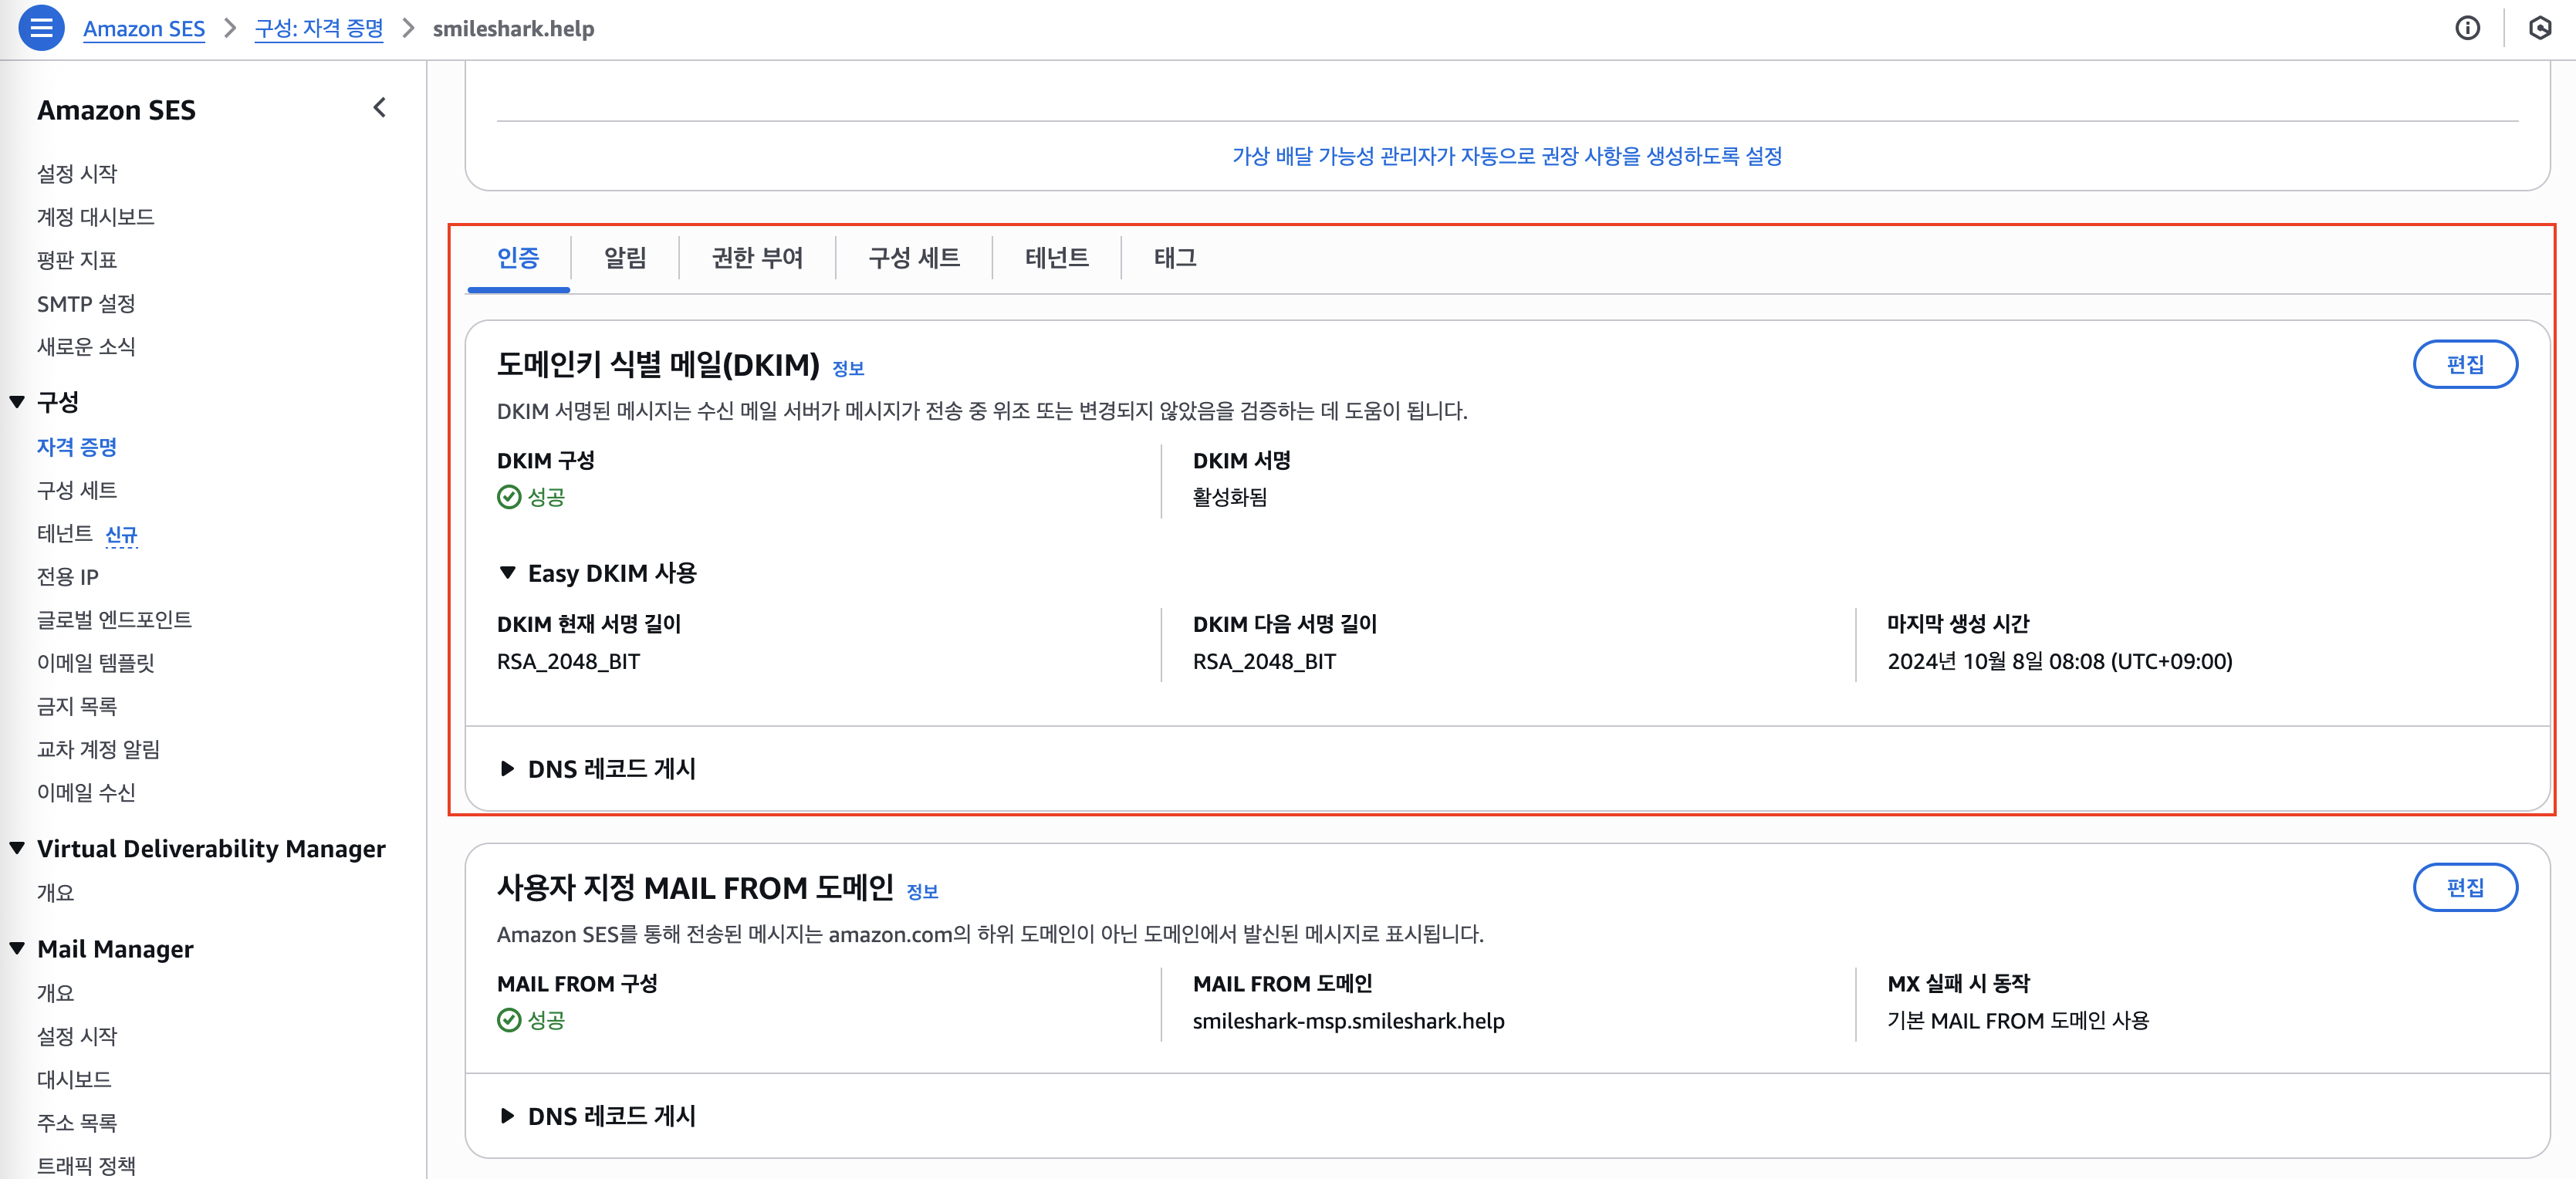Click 편집 button for DKIM section

(2464, 364)
